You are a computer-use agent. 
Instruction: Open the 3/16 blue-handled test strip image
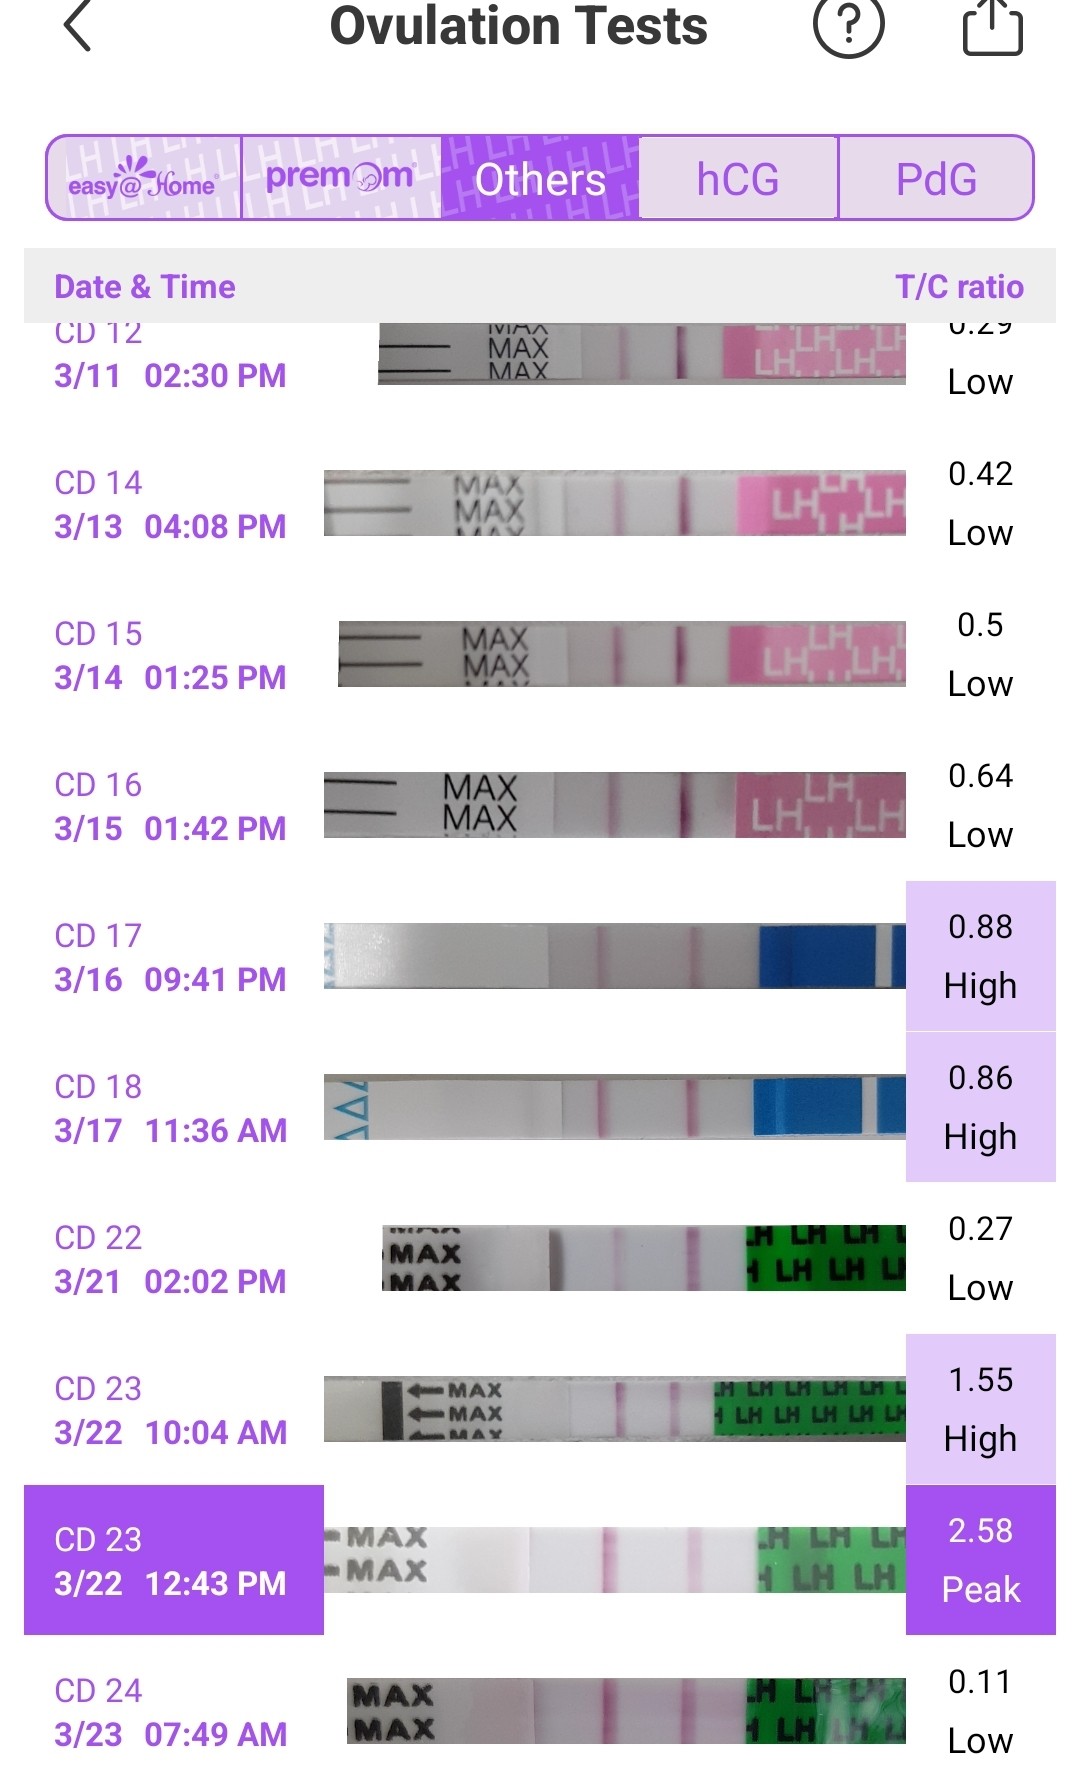tap(615, 956)
